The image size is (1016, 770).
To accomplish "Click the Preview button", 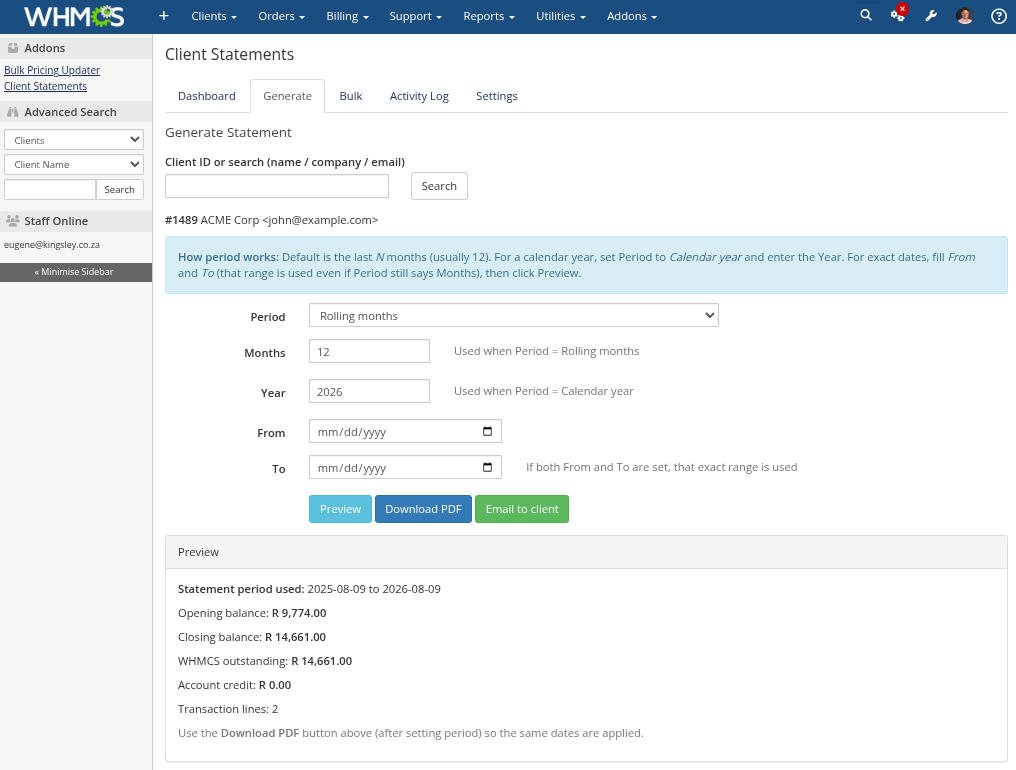I will [x=340, y=509].
